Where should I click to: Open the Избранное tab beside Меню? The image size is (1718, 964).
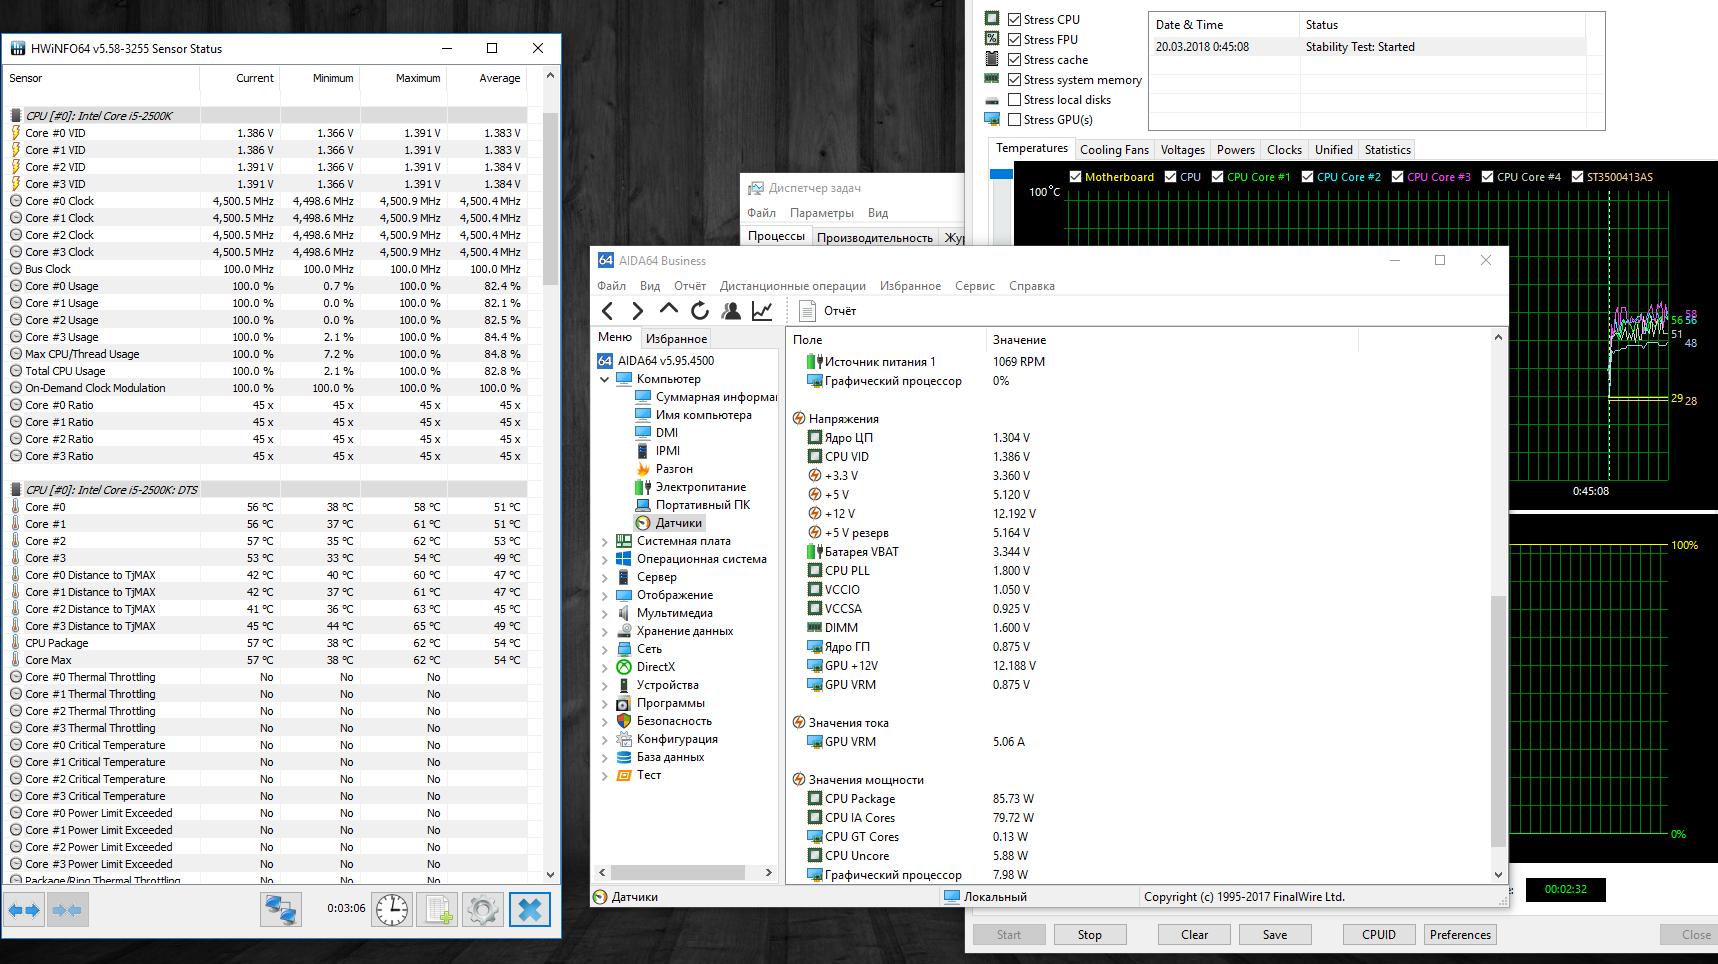[x=676, y=338]
